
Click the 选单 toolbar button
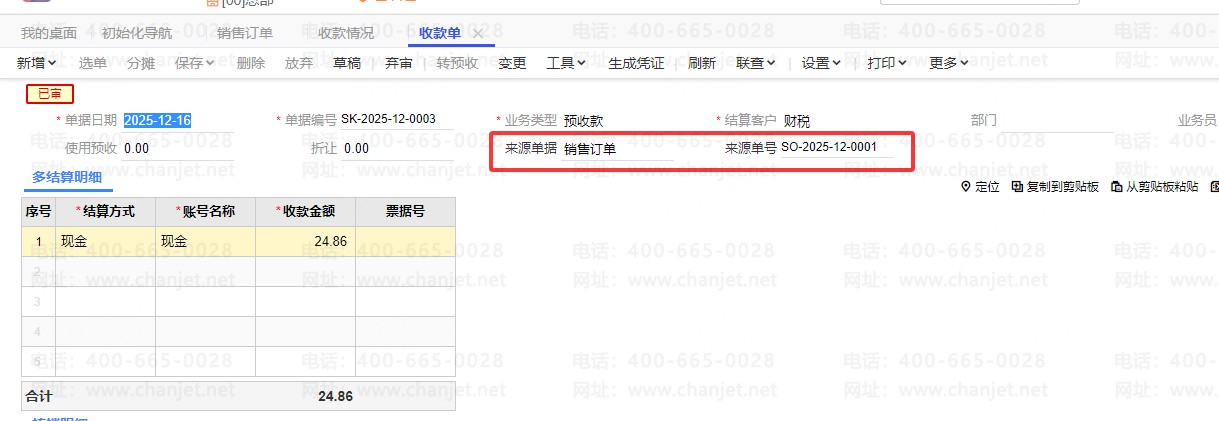pyautogui.click(x=93, y=63)
